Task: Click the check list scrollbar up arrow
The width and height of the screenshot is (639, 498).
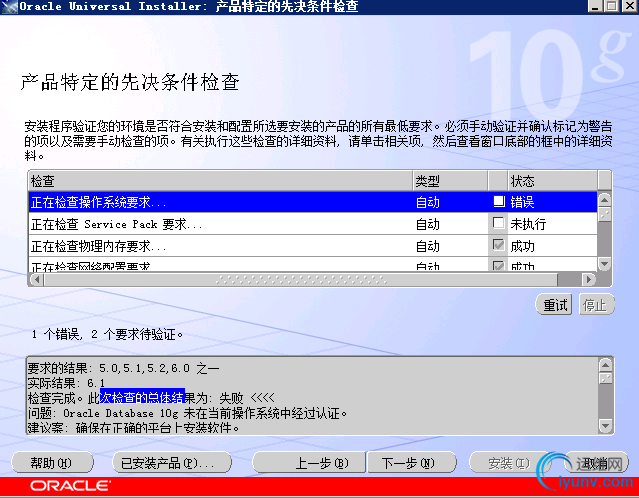Action: pyautogui.click(x=604, y=200)
